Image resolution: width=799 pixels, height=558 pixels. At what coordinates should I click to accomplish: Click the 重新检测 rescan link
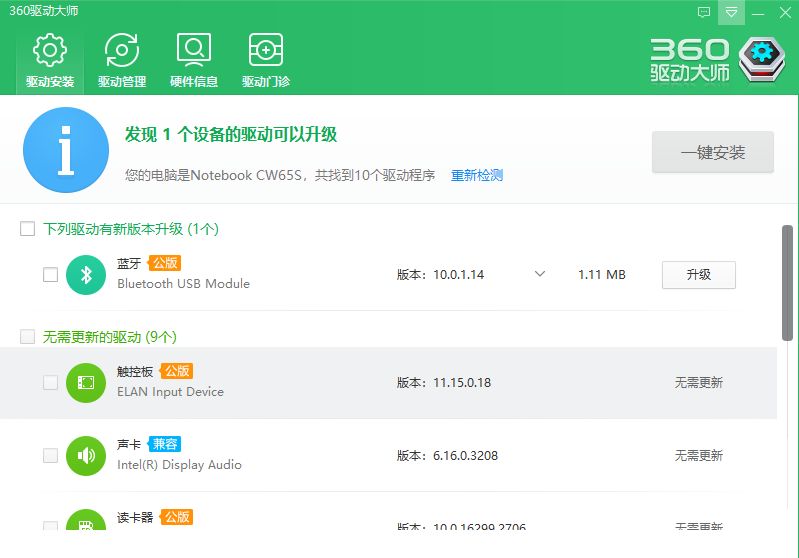point(476,175)
